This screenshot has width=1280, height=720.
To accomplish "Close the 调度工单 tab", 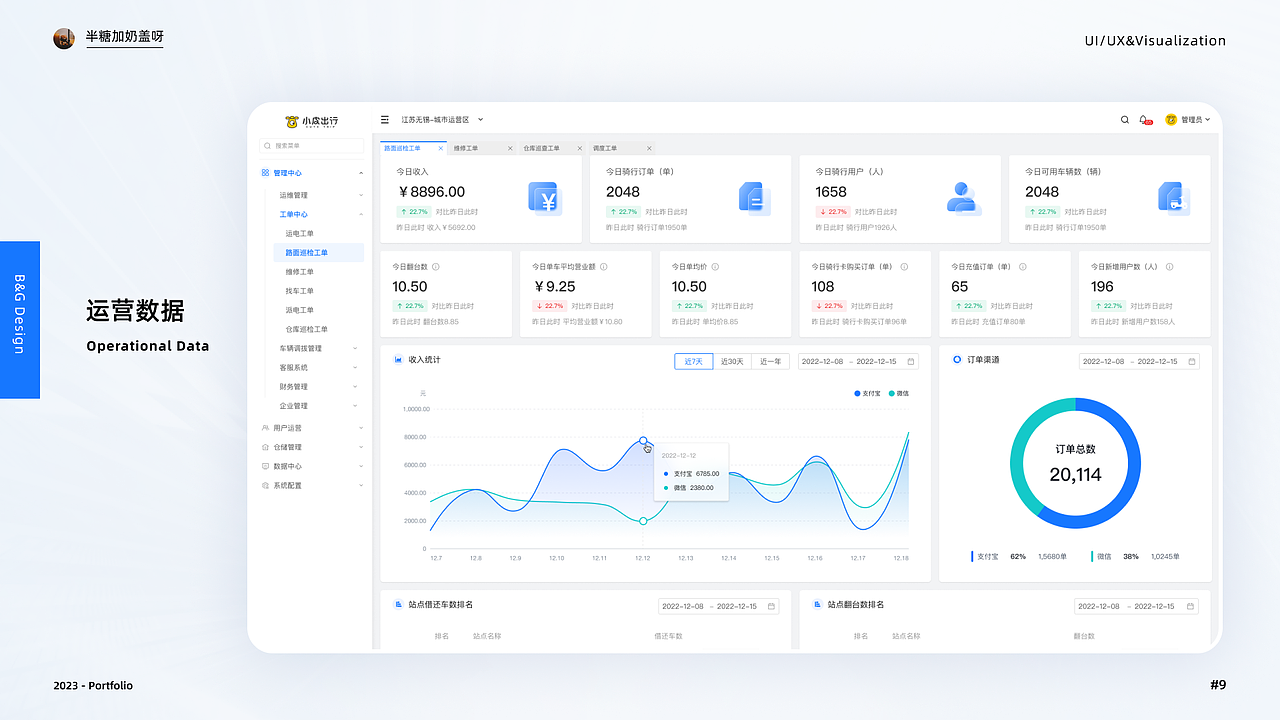I will [649, 148].
